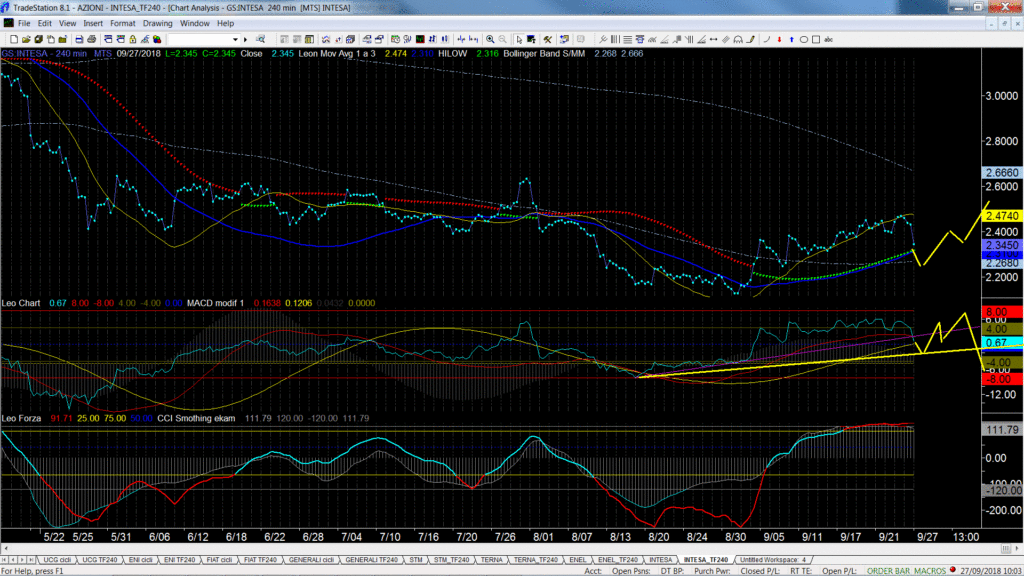Switch to the UCG cicli workspace tab
The width and height of the screenshot is (1024, 576).
[57, 560]
